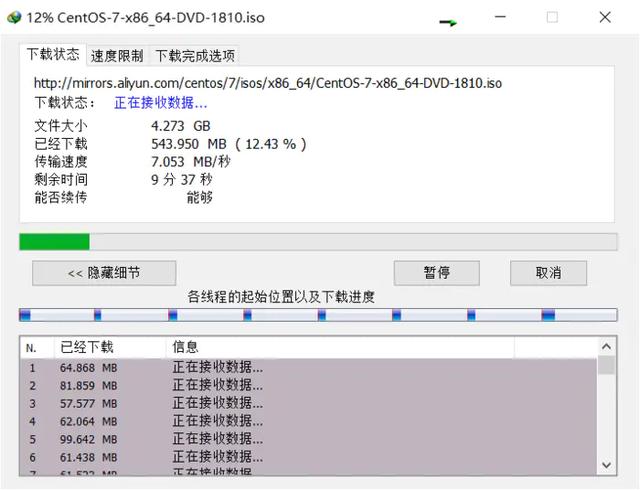The width and height of the screenshot is (640, 490).
Task: Click the 信息 column header
Action: (x=340, y=347)
